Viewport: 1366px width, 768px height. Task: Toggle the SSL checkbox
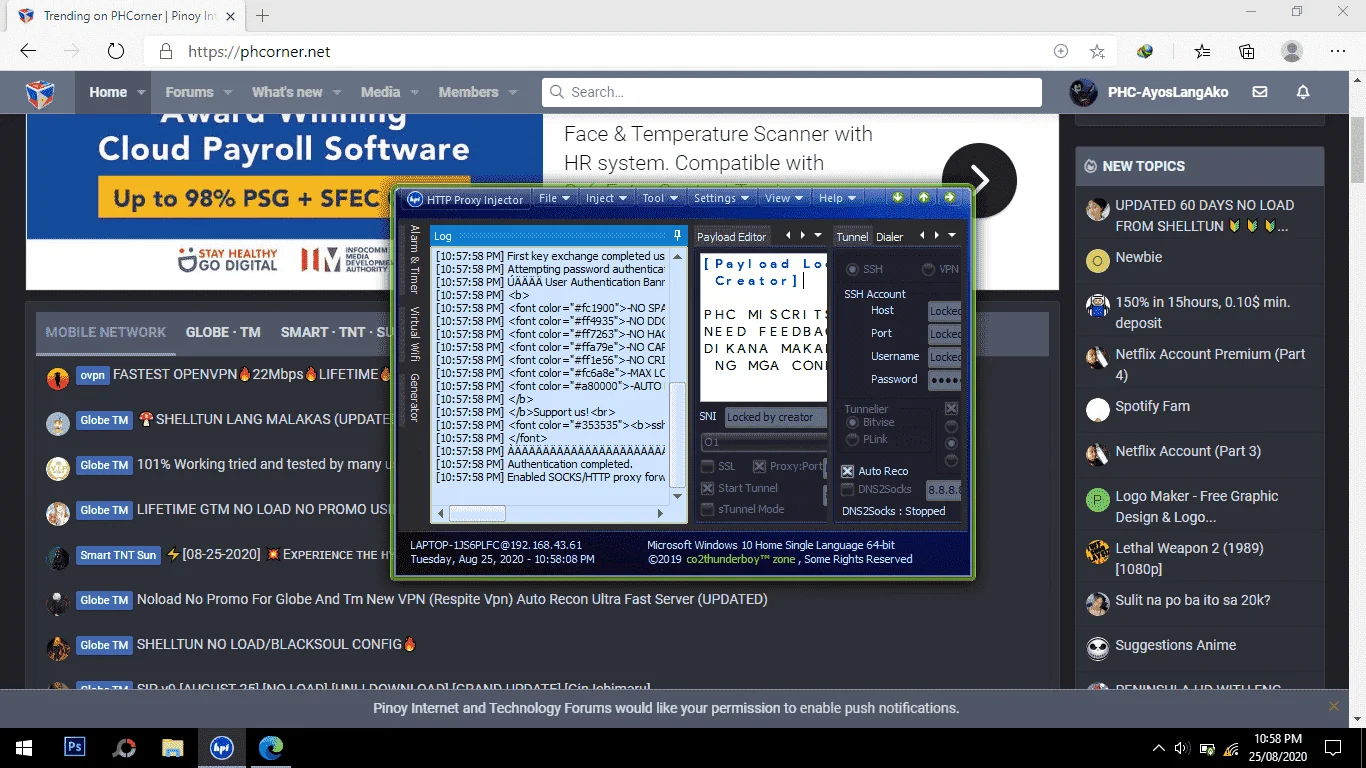pyautogui.click(x=708, y=466)
